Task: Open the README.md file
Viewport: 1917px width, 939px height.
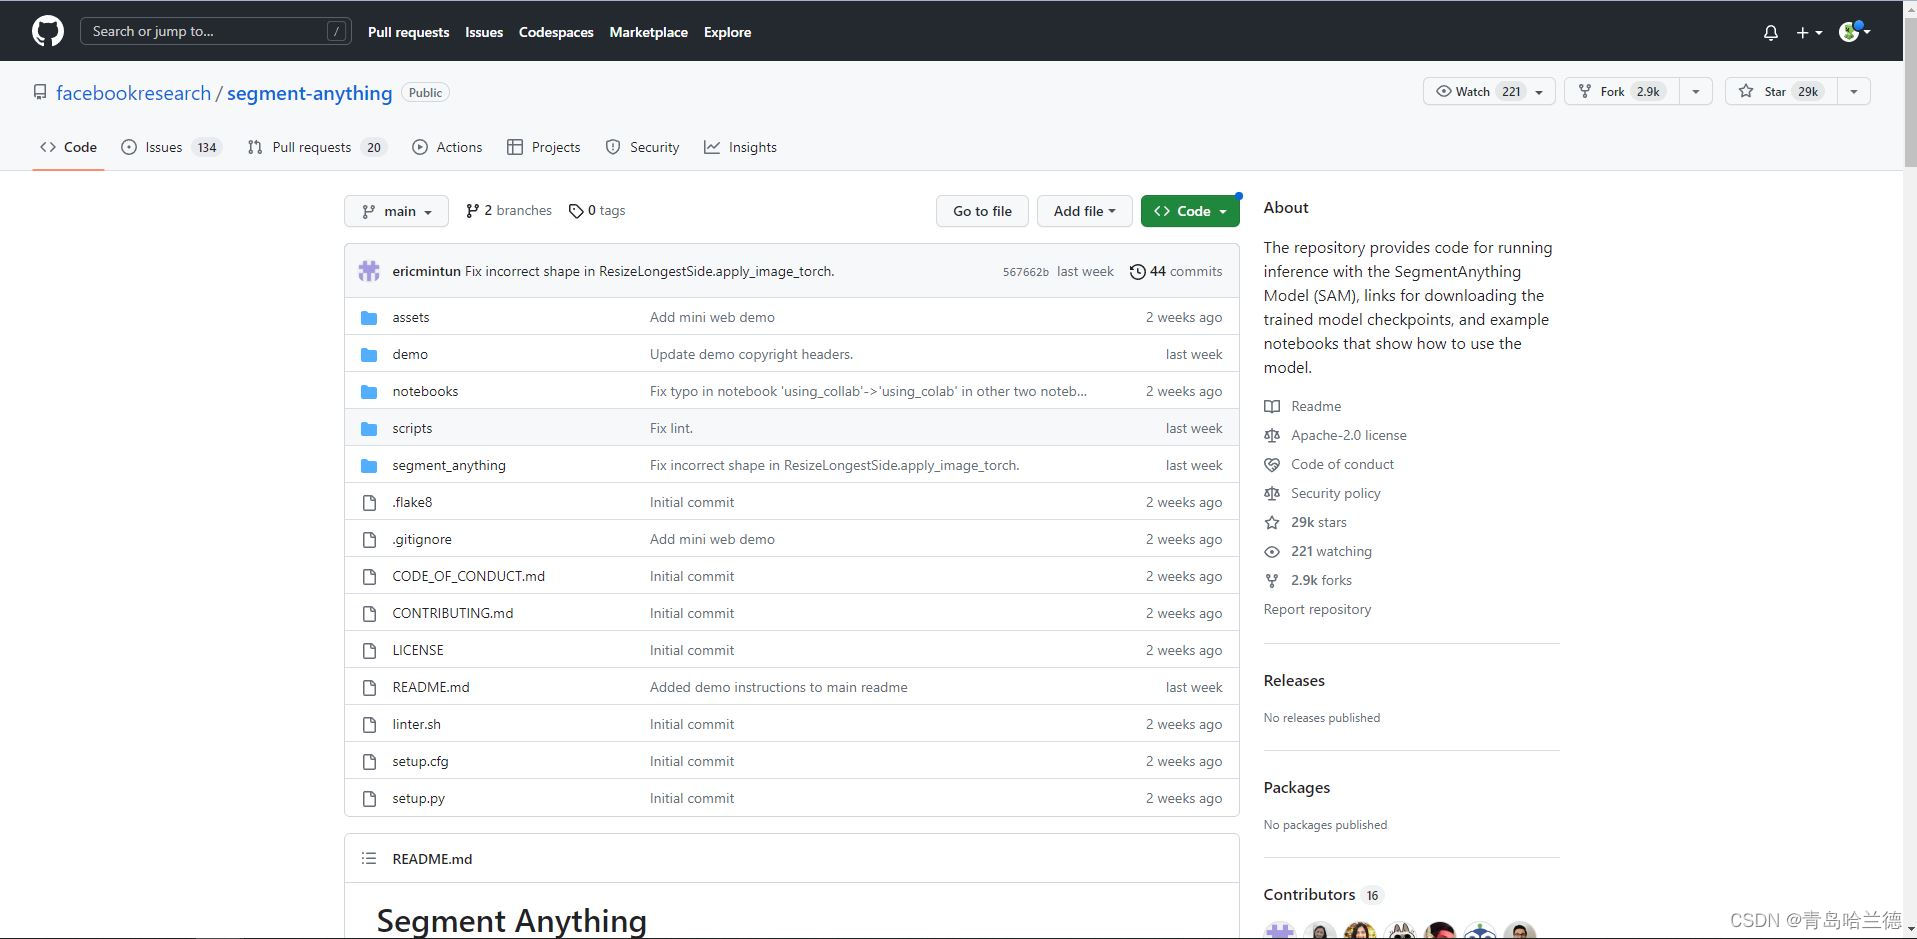Action: pyautogui.click(x=431, y=687)
